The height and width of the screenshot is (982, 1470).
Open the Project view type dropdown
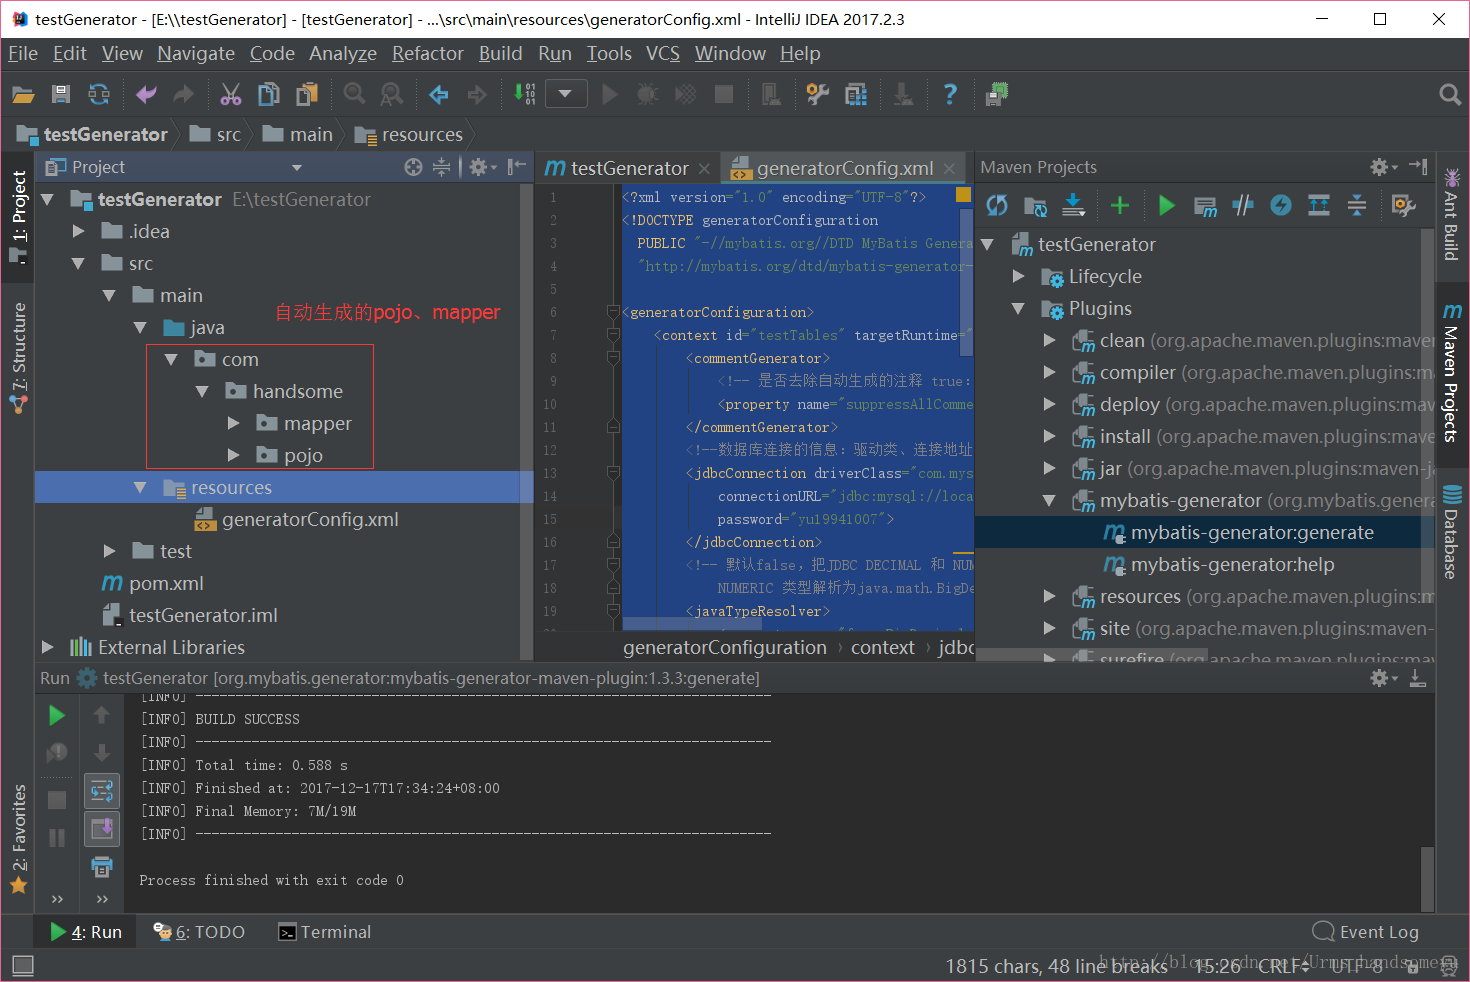297,167
